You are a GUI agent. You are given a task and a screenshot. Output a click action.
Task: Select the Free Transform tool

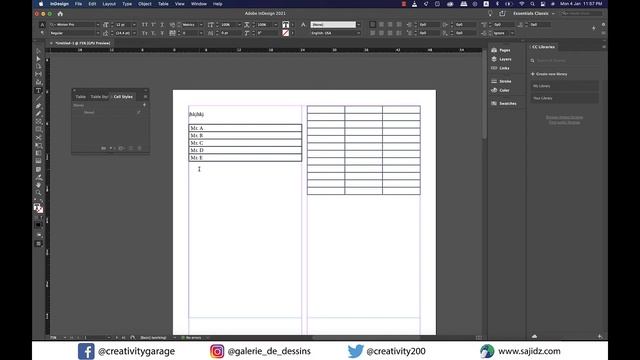coord(38,145)
